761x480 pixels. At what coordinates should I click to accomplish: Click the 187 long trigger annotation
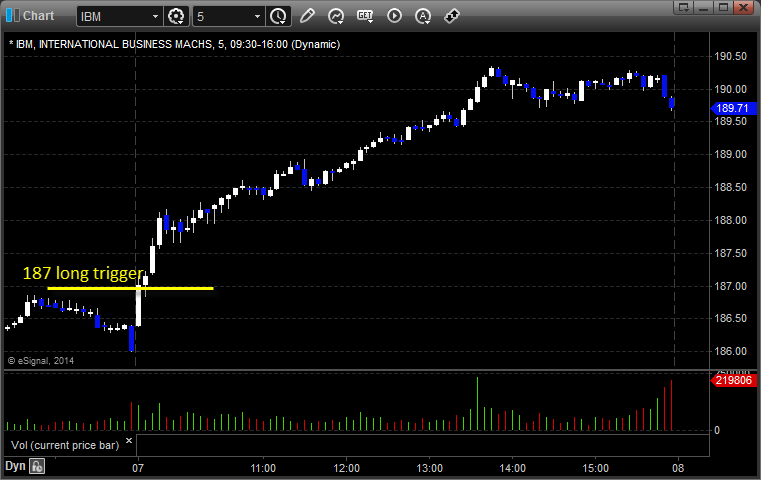pos(83,273)
